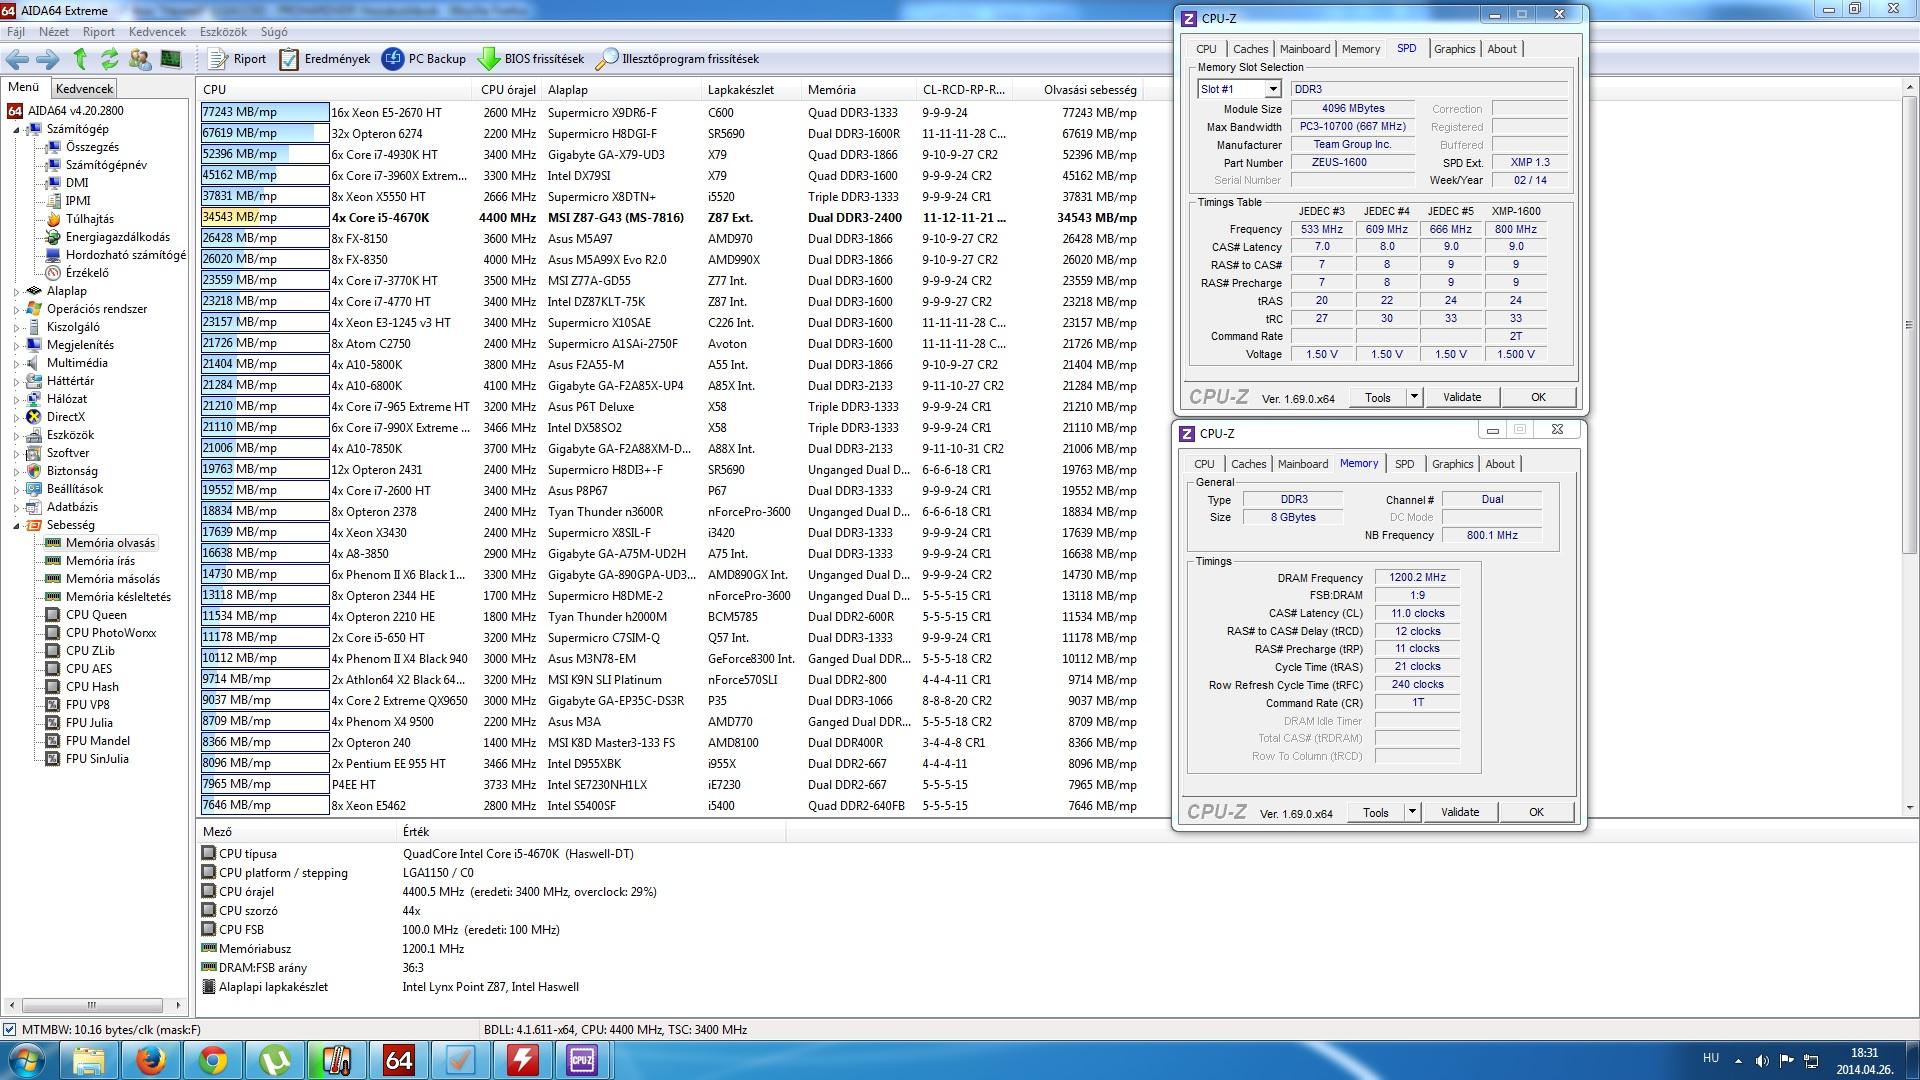Select CPU Queen benchmark in tree
Screen dimensions: 1920x1080
96,615
